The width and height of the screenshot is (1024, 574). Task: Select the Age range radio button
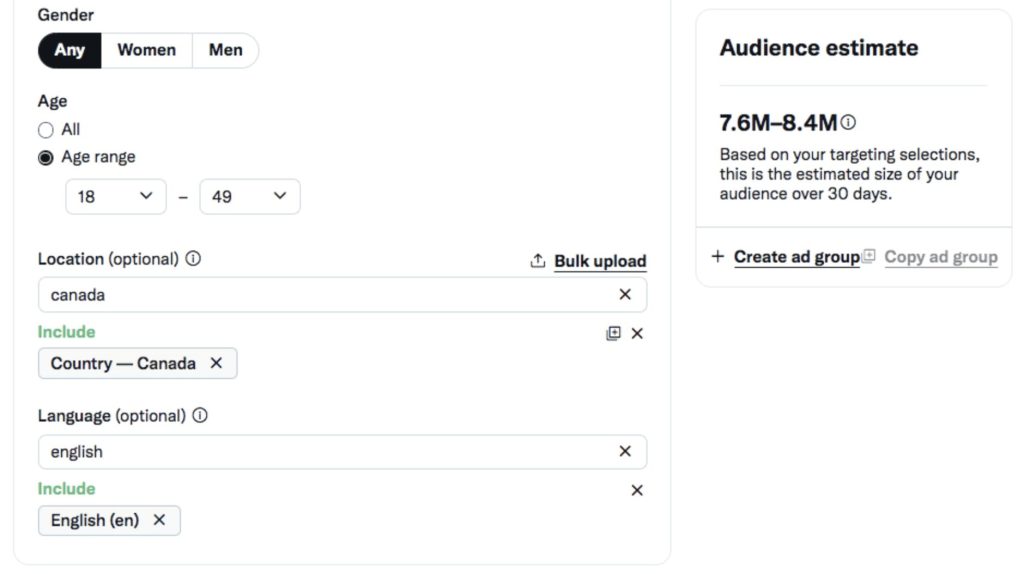(46, 158)
